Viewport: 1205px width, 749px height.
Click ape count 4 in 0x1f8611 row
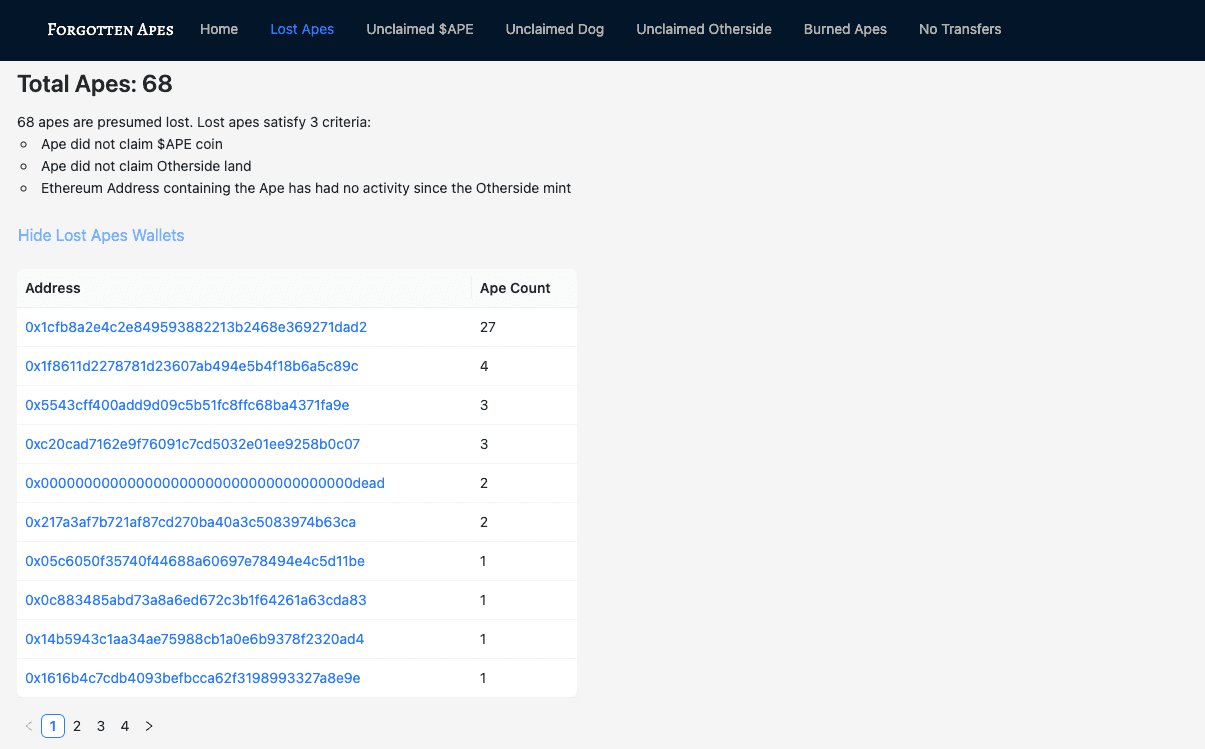tap(484, 366)
